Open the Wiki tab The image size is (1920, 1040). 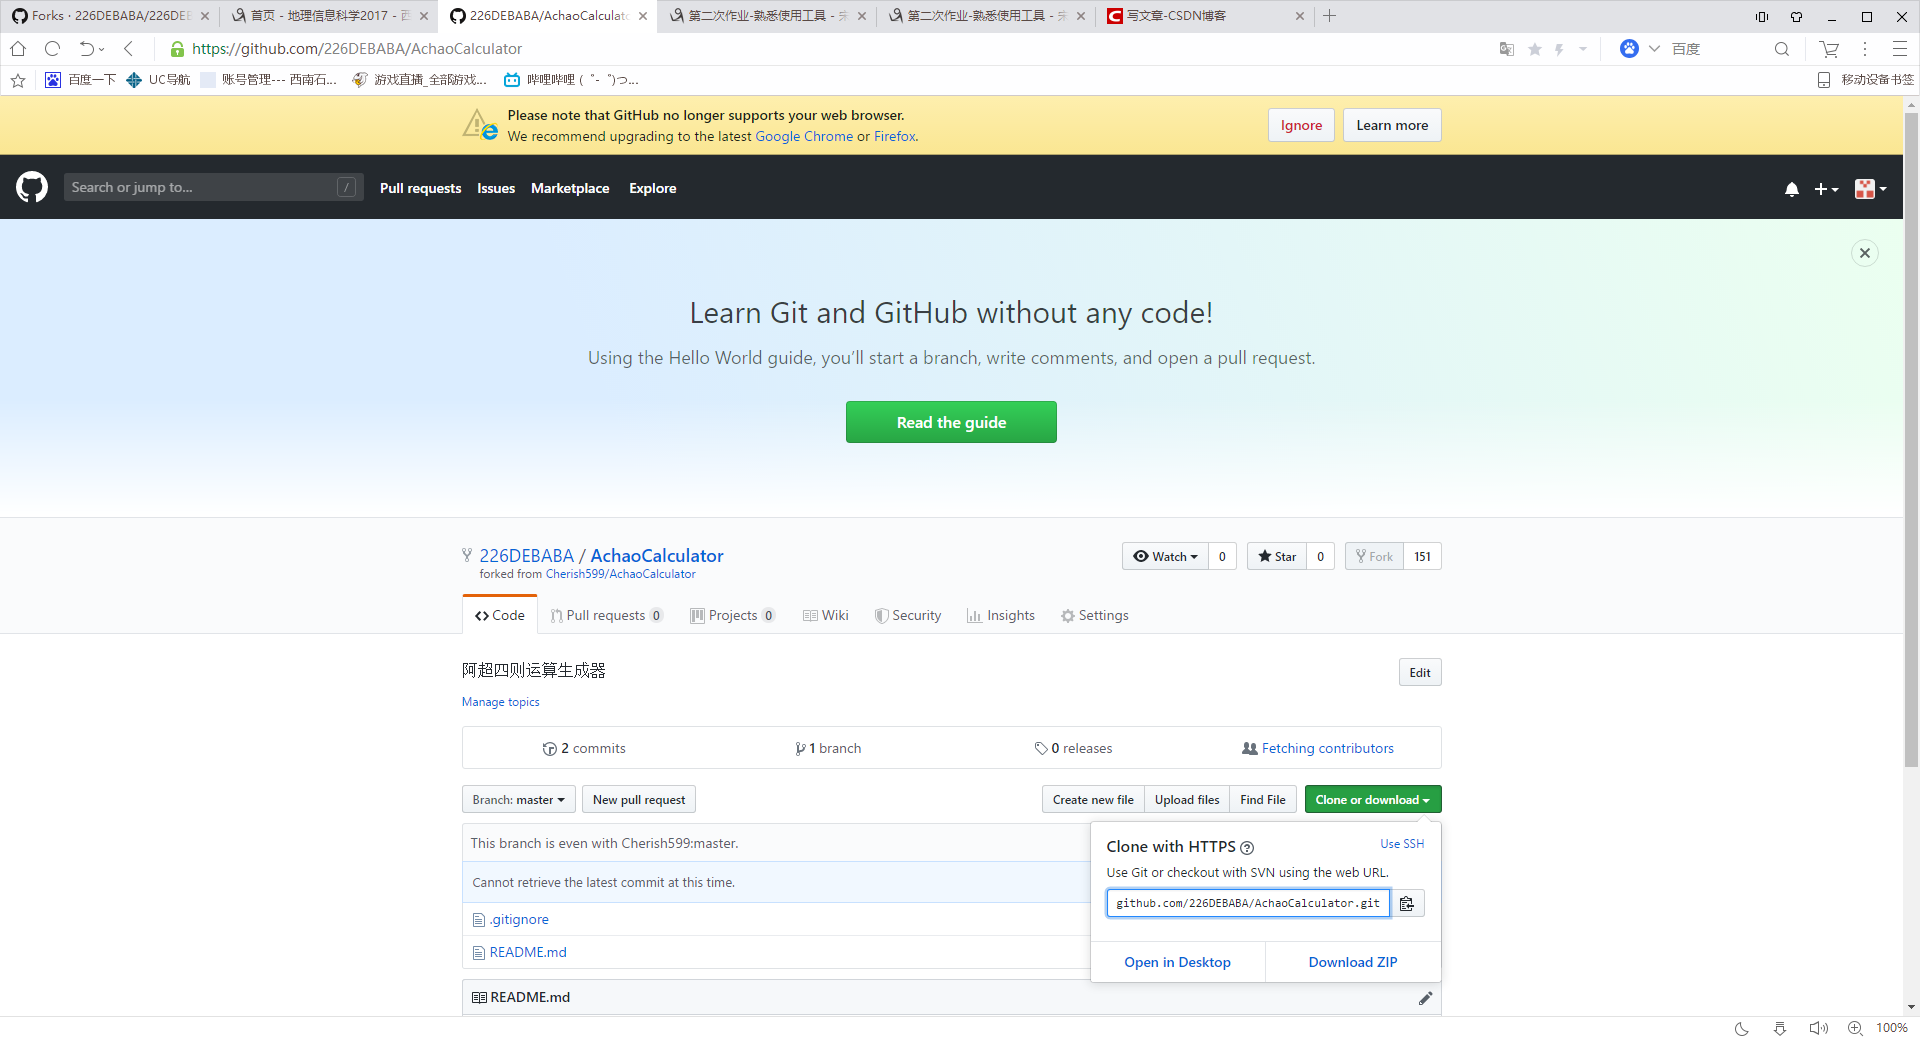coord(825,615)
